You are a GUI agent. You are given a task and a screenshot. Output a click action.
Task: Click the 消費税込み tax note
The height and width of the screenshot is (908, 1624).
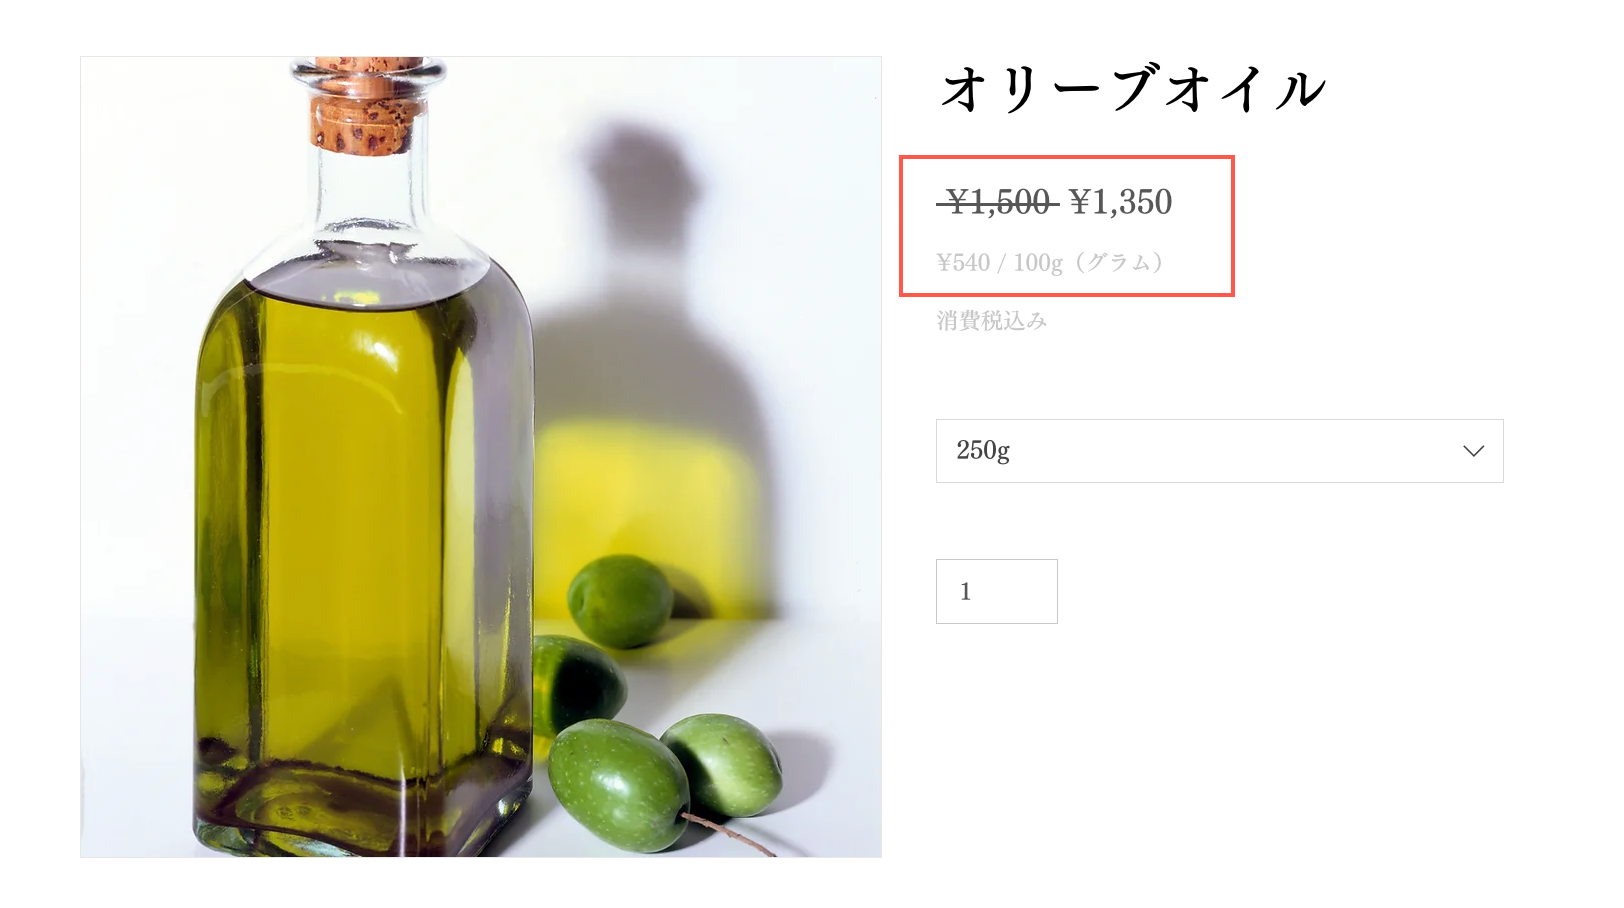(992, 321)
